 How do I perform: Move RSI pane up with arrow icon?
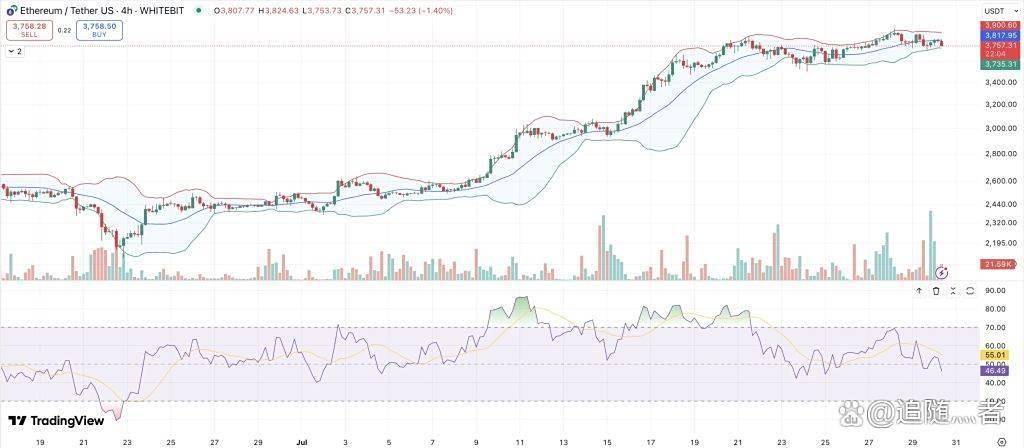click(919, 291)
